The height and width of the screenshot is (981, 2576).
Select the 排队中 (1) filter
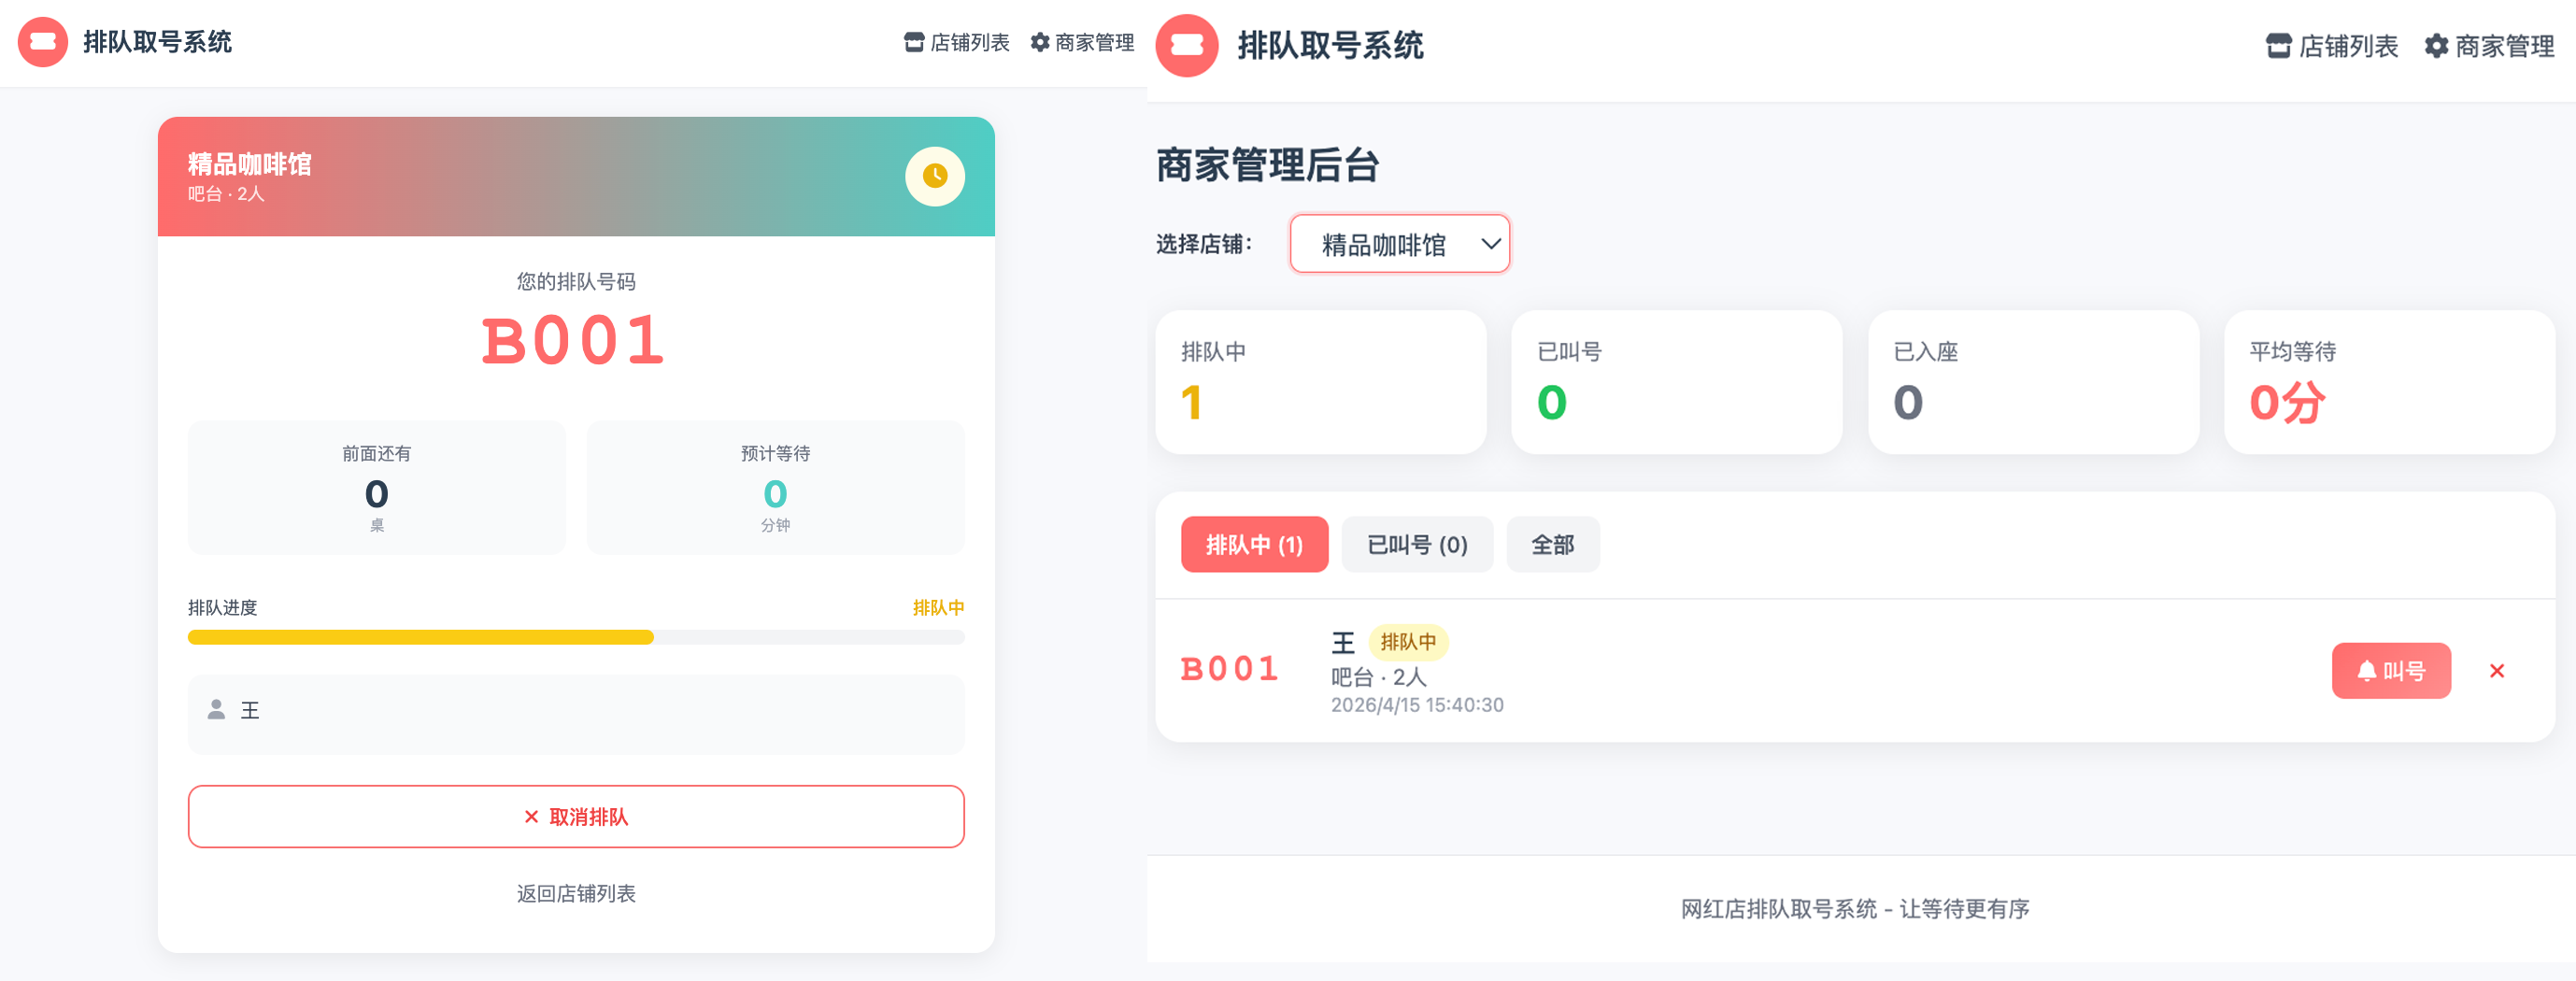click(1255, 544)
